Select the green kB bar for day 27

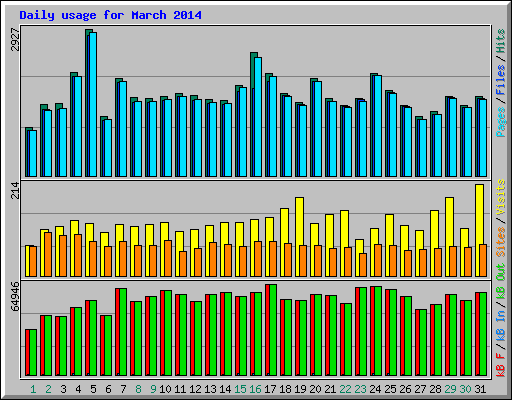coord(423,343)
